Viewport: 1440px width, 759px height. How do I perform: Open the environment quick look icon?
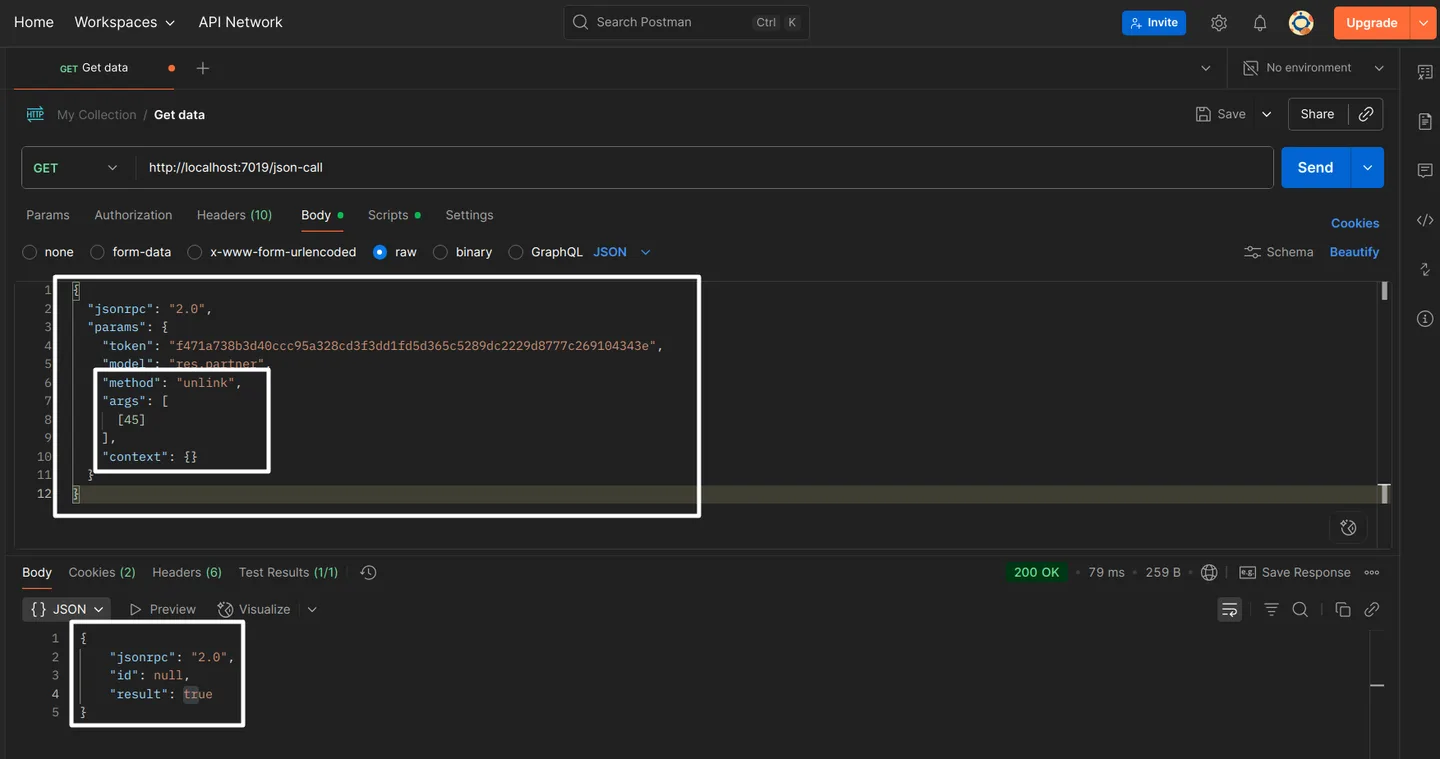[1250, 68]
